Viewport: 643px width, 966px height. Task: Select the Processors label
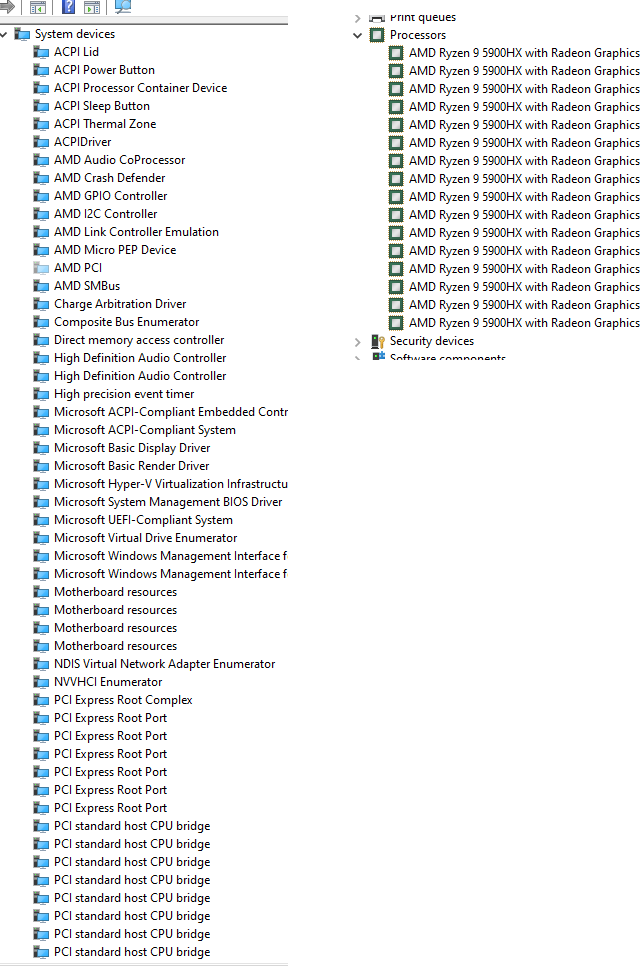point(418,35)
